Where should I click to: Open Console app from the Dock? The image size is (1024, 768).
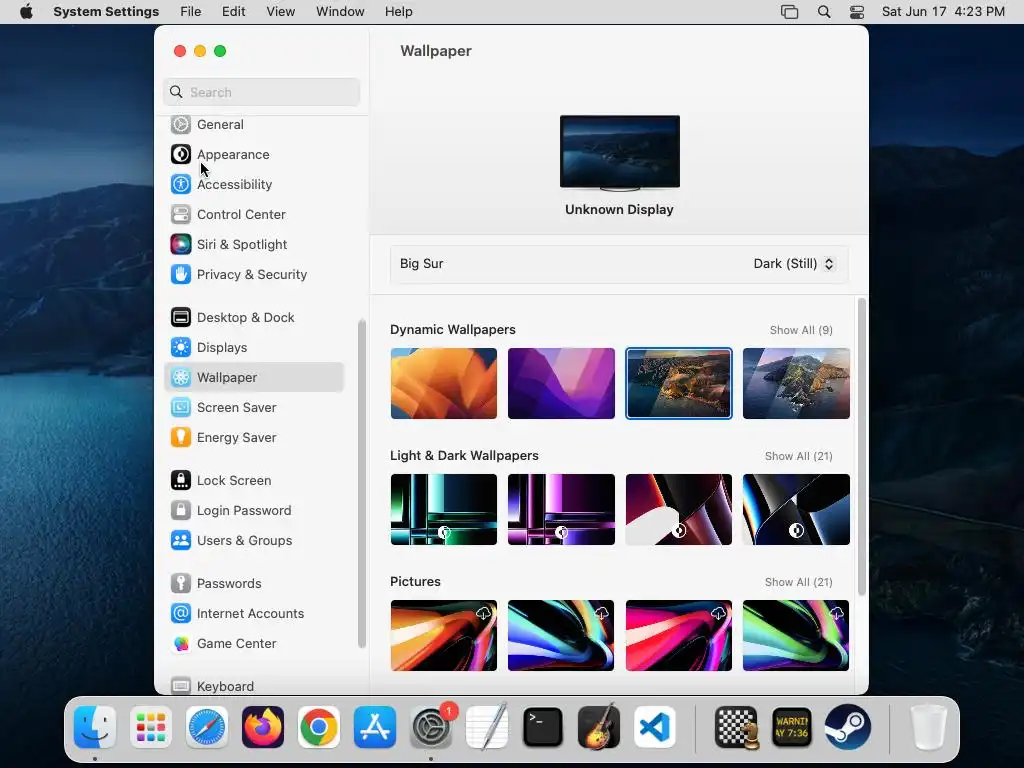792,727
